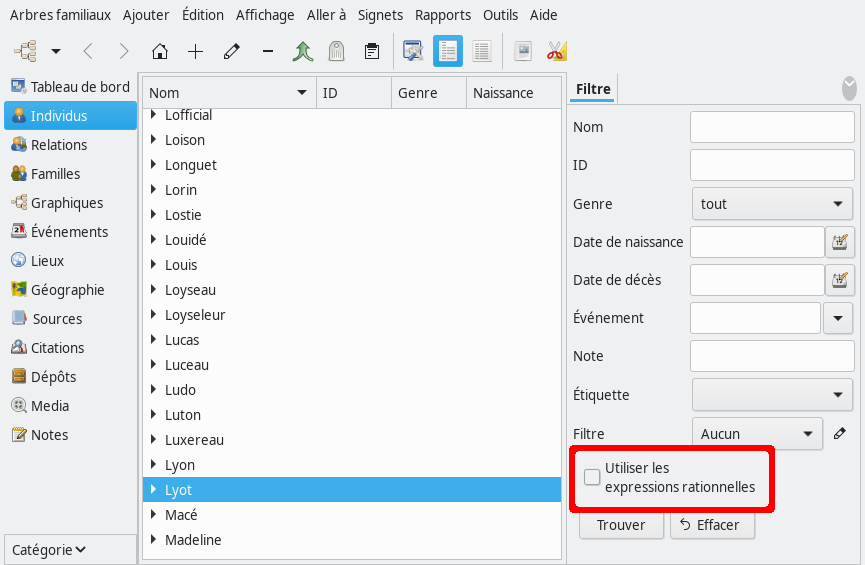Open the Genre dropdown set to tout
This screenshot has height=565, width=865.
click(x=772, y=204)
